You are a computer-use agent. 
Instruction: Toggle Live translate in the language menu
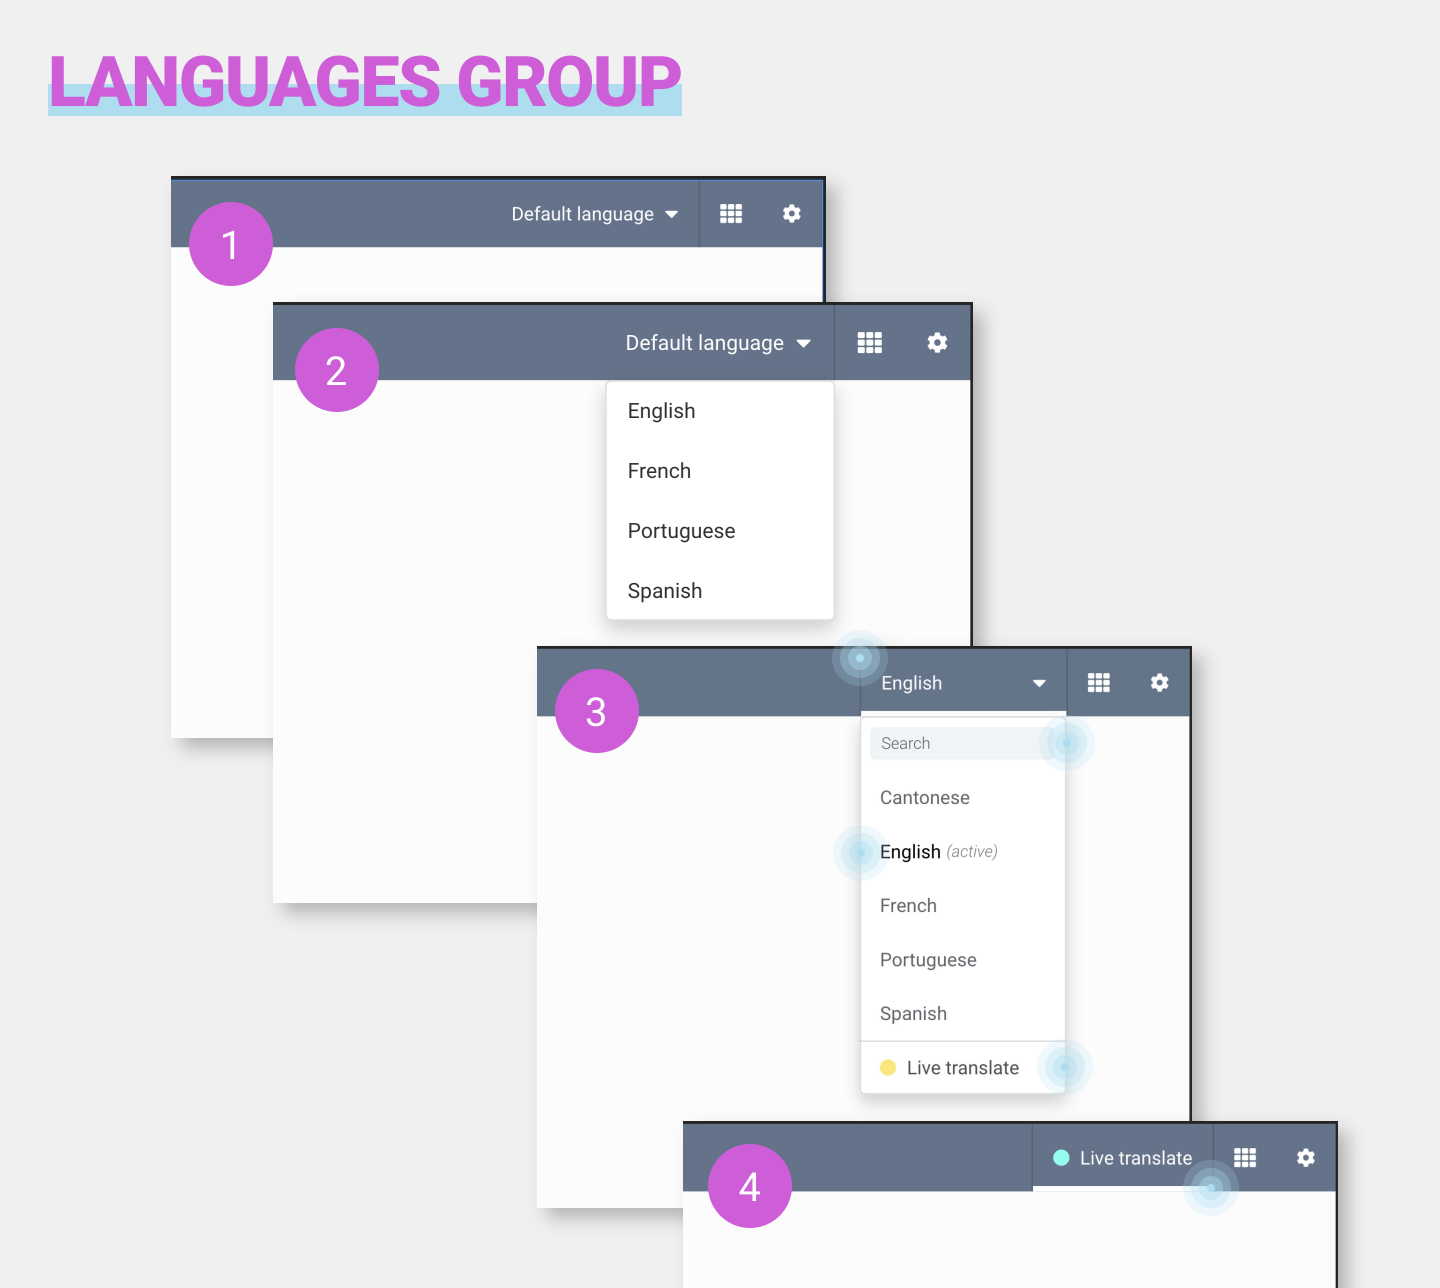961,1067
